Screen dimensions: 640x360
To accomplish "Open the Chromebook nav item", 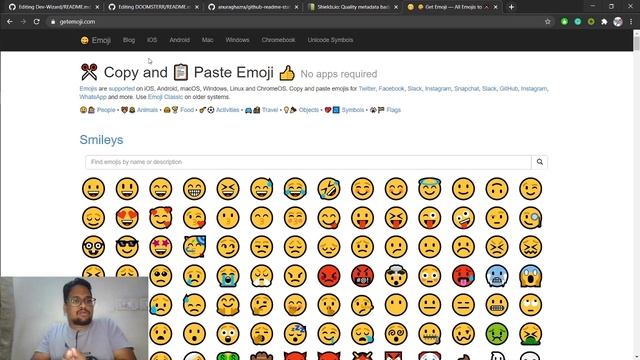I will pyautogui.click(x=278, y=40).
